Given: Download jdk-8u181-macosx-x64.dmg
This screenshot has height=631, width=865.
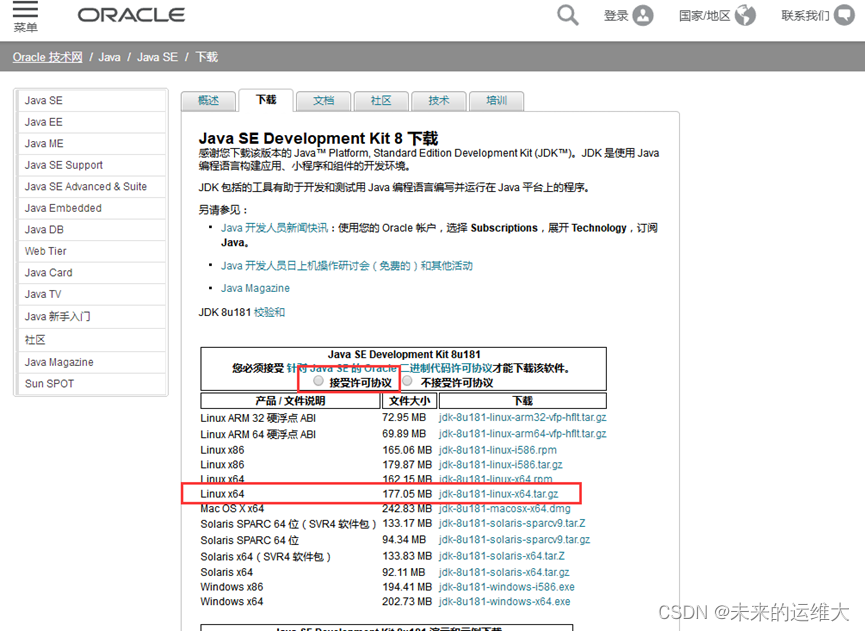Looking at the screenshot, I should pos(504,509).
